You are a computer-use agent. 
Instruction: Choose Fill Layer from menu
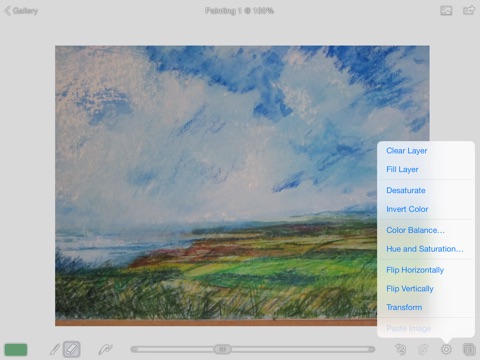(402, 169)
